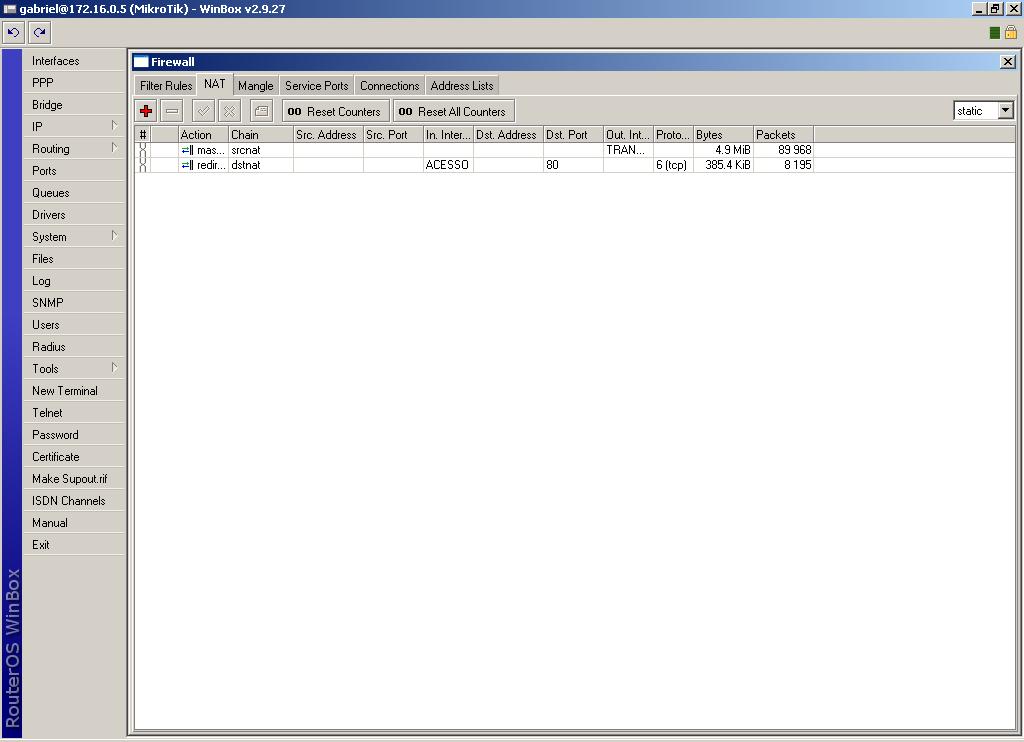Click the green status indicator icon

click(x=995, y=33)
